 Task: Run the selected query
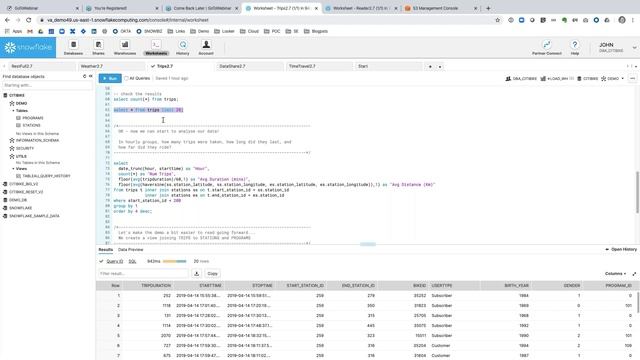(x=110, y=78)
